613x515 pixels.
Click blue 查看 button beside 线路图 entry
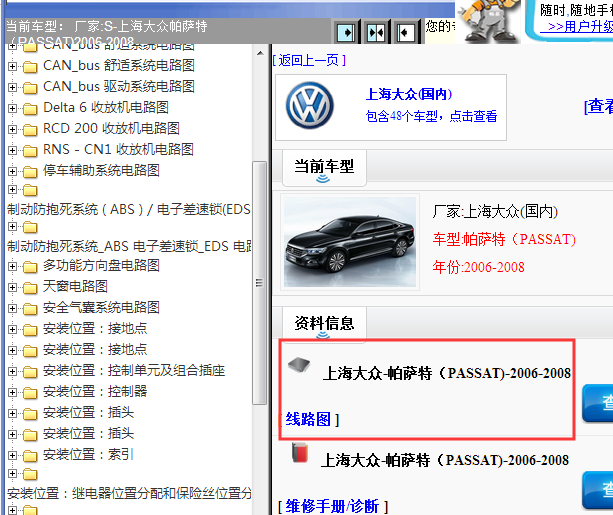[x=597, y=403]
